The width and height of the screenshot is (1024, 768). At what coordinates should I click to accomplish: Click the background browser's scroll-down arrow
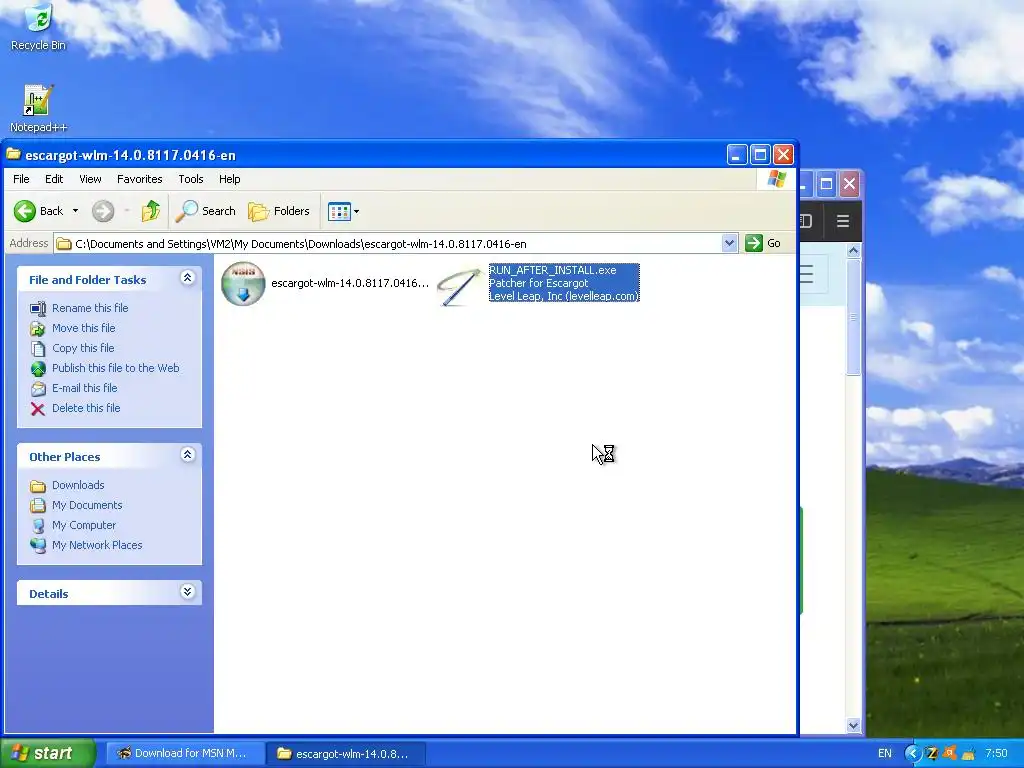pyautogui.click(x=854, y=725)
